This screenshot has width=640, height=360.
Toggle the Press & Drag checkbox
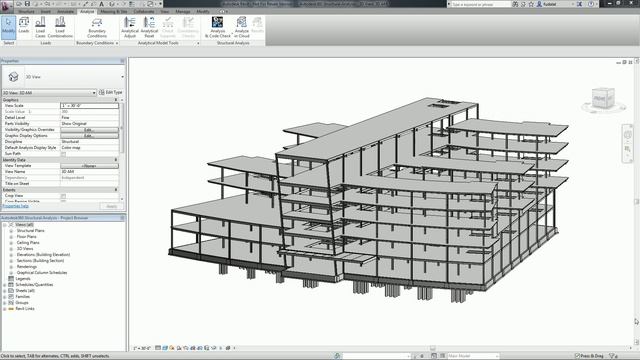(x=577, y=356)
